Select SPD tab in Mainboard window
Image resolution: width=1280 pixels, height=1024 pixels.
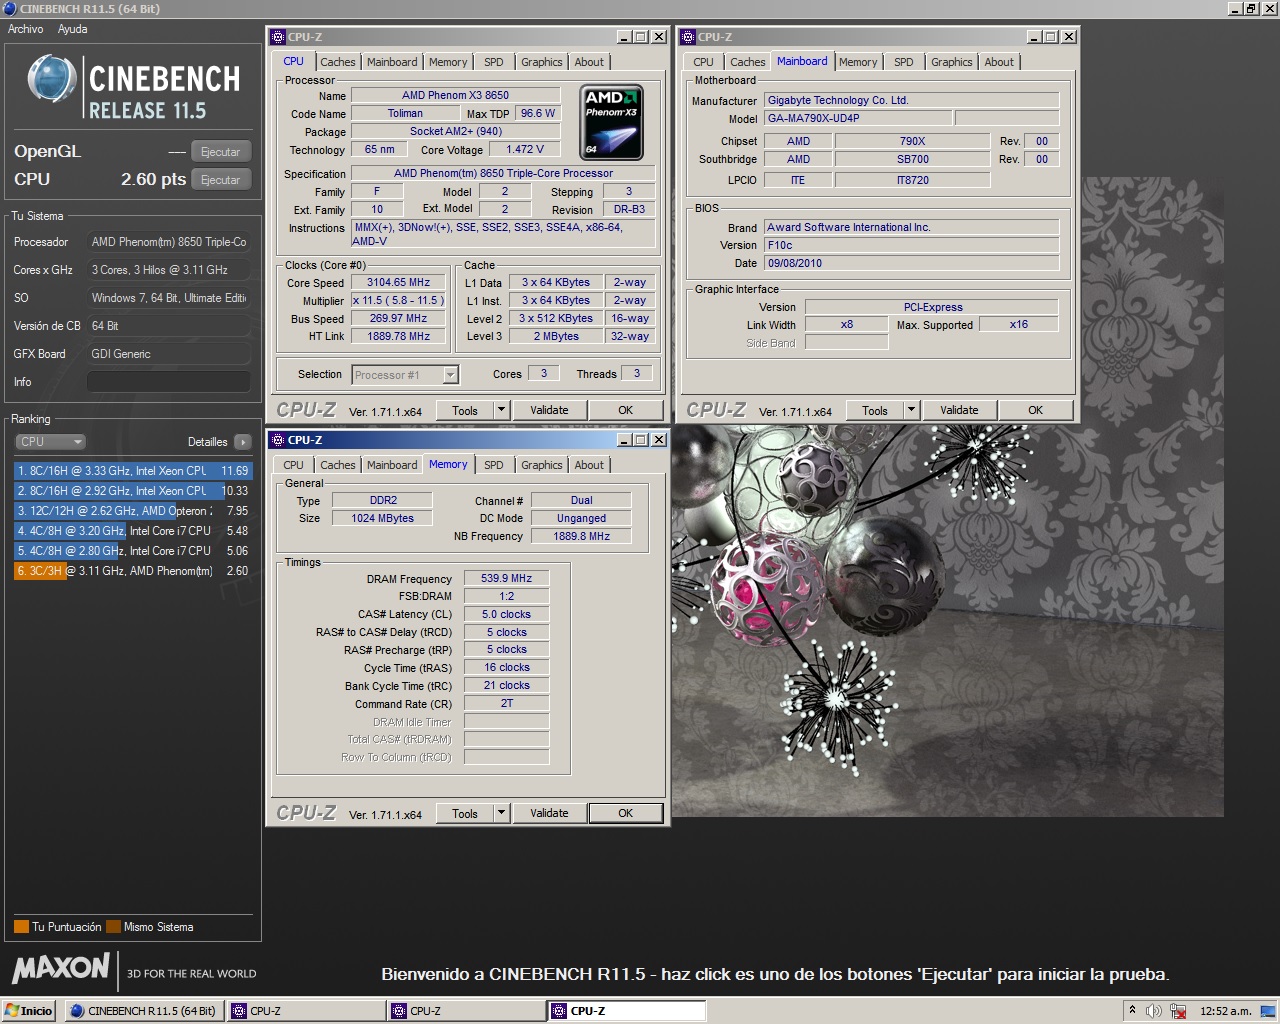(x=904, y=62)
